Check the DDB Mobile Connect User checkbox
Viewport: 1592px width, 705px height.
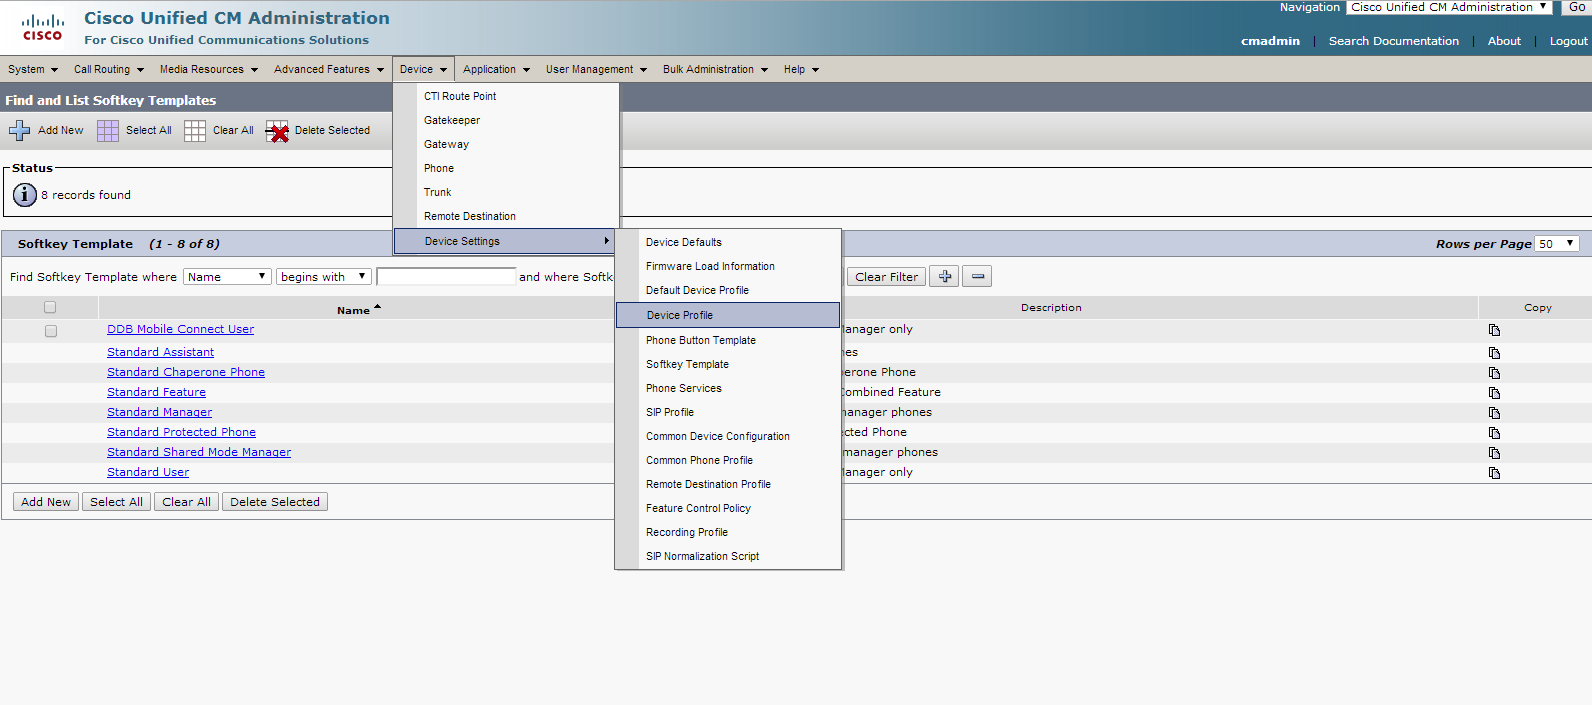tap(51, 331)
